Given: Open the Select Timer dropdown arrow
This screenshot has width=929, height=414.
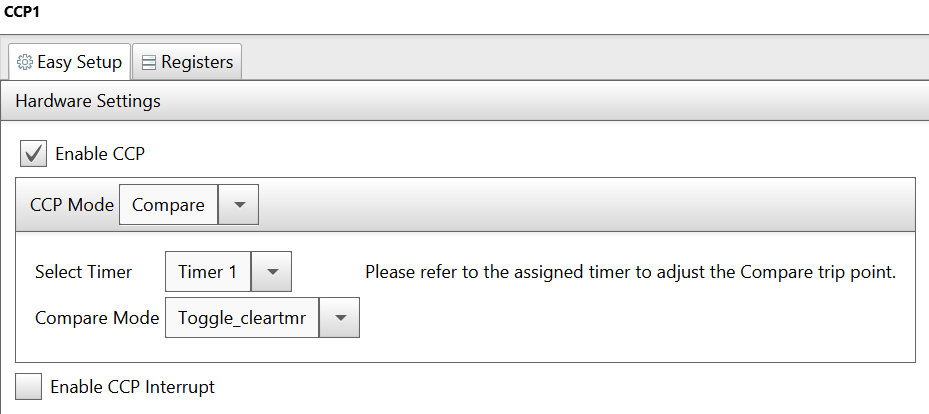Looking at the screenshot, I should (272, 272).
